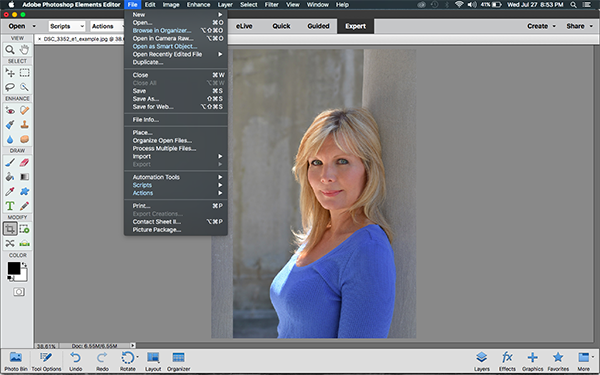Select the Type tool

pyautogui.click(x=10, y=206)
